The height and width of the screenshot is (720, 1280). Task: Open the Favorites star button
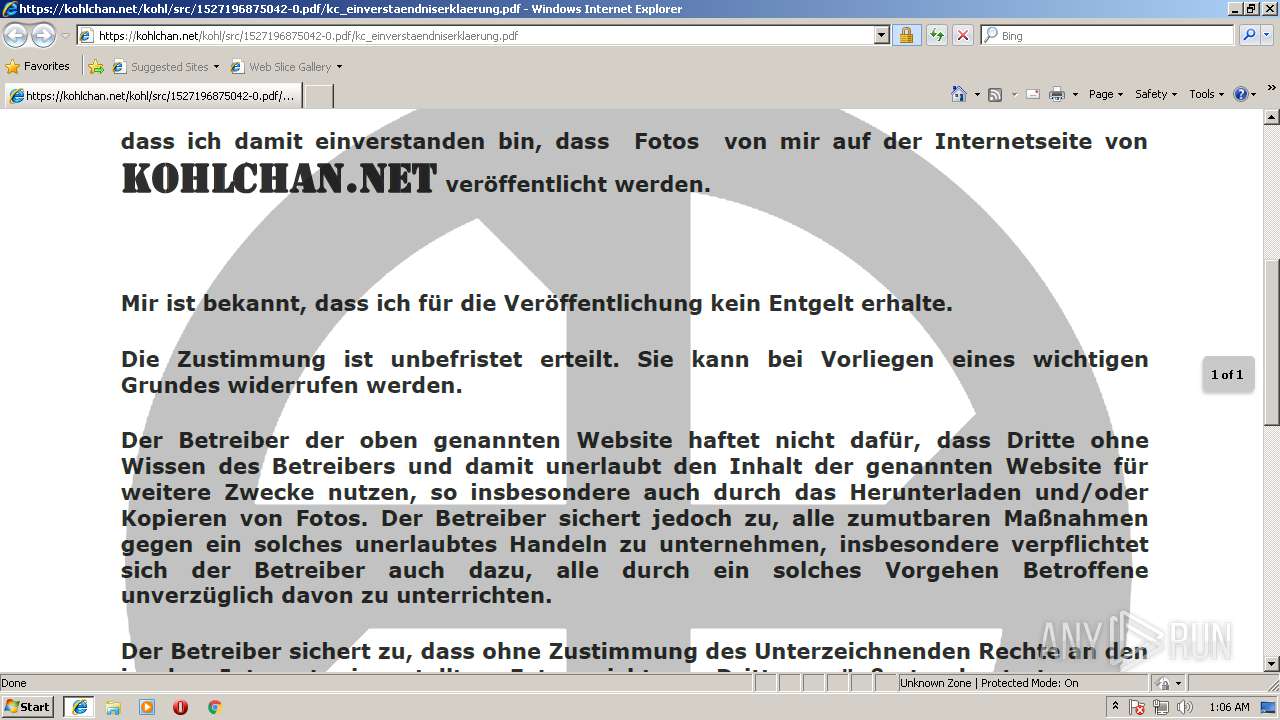tap(13, 67)
